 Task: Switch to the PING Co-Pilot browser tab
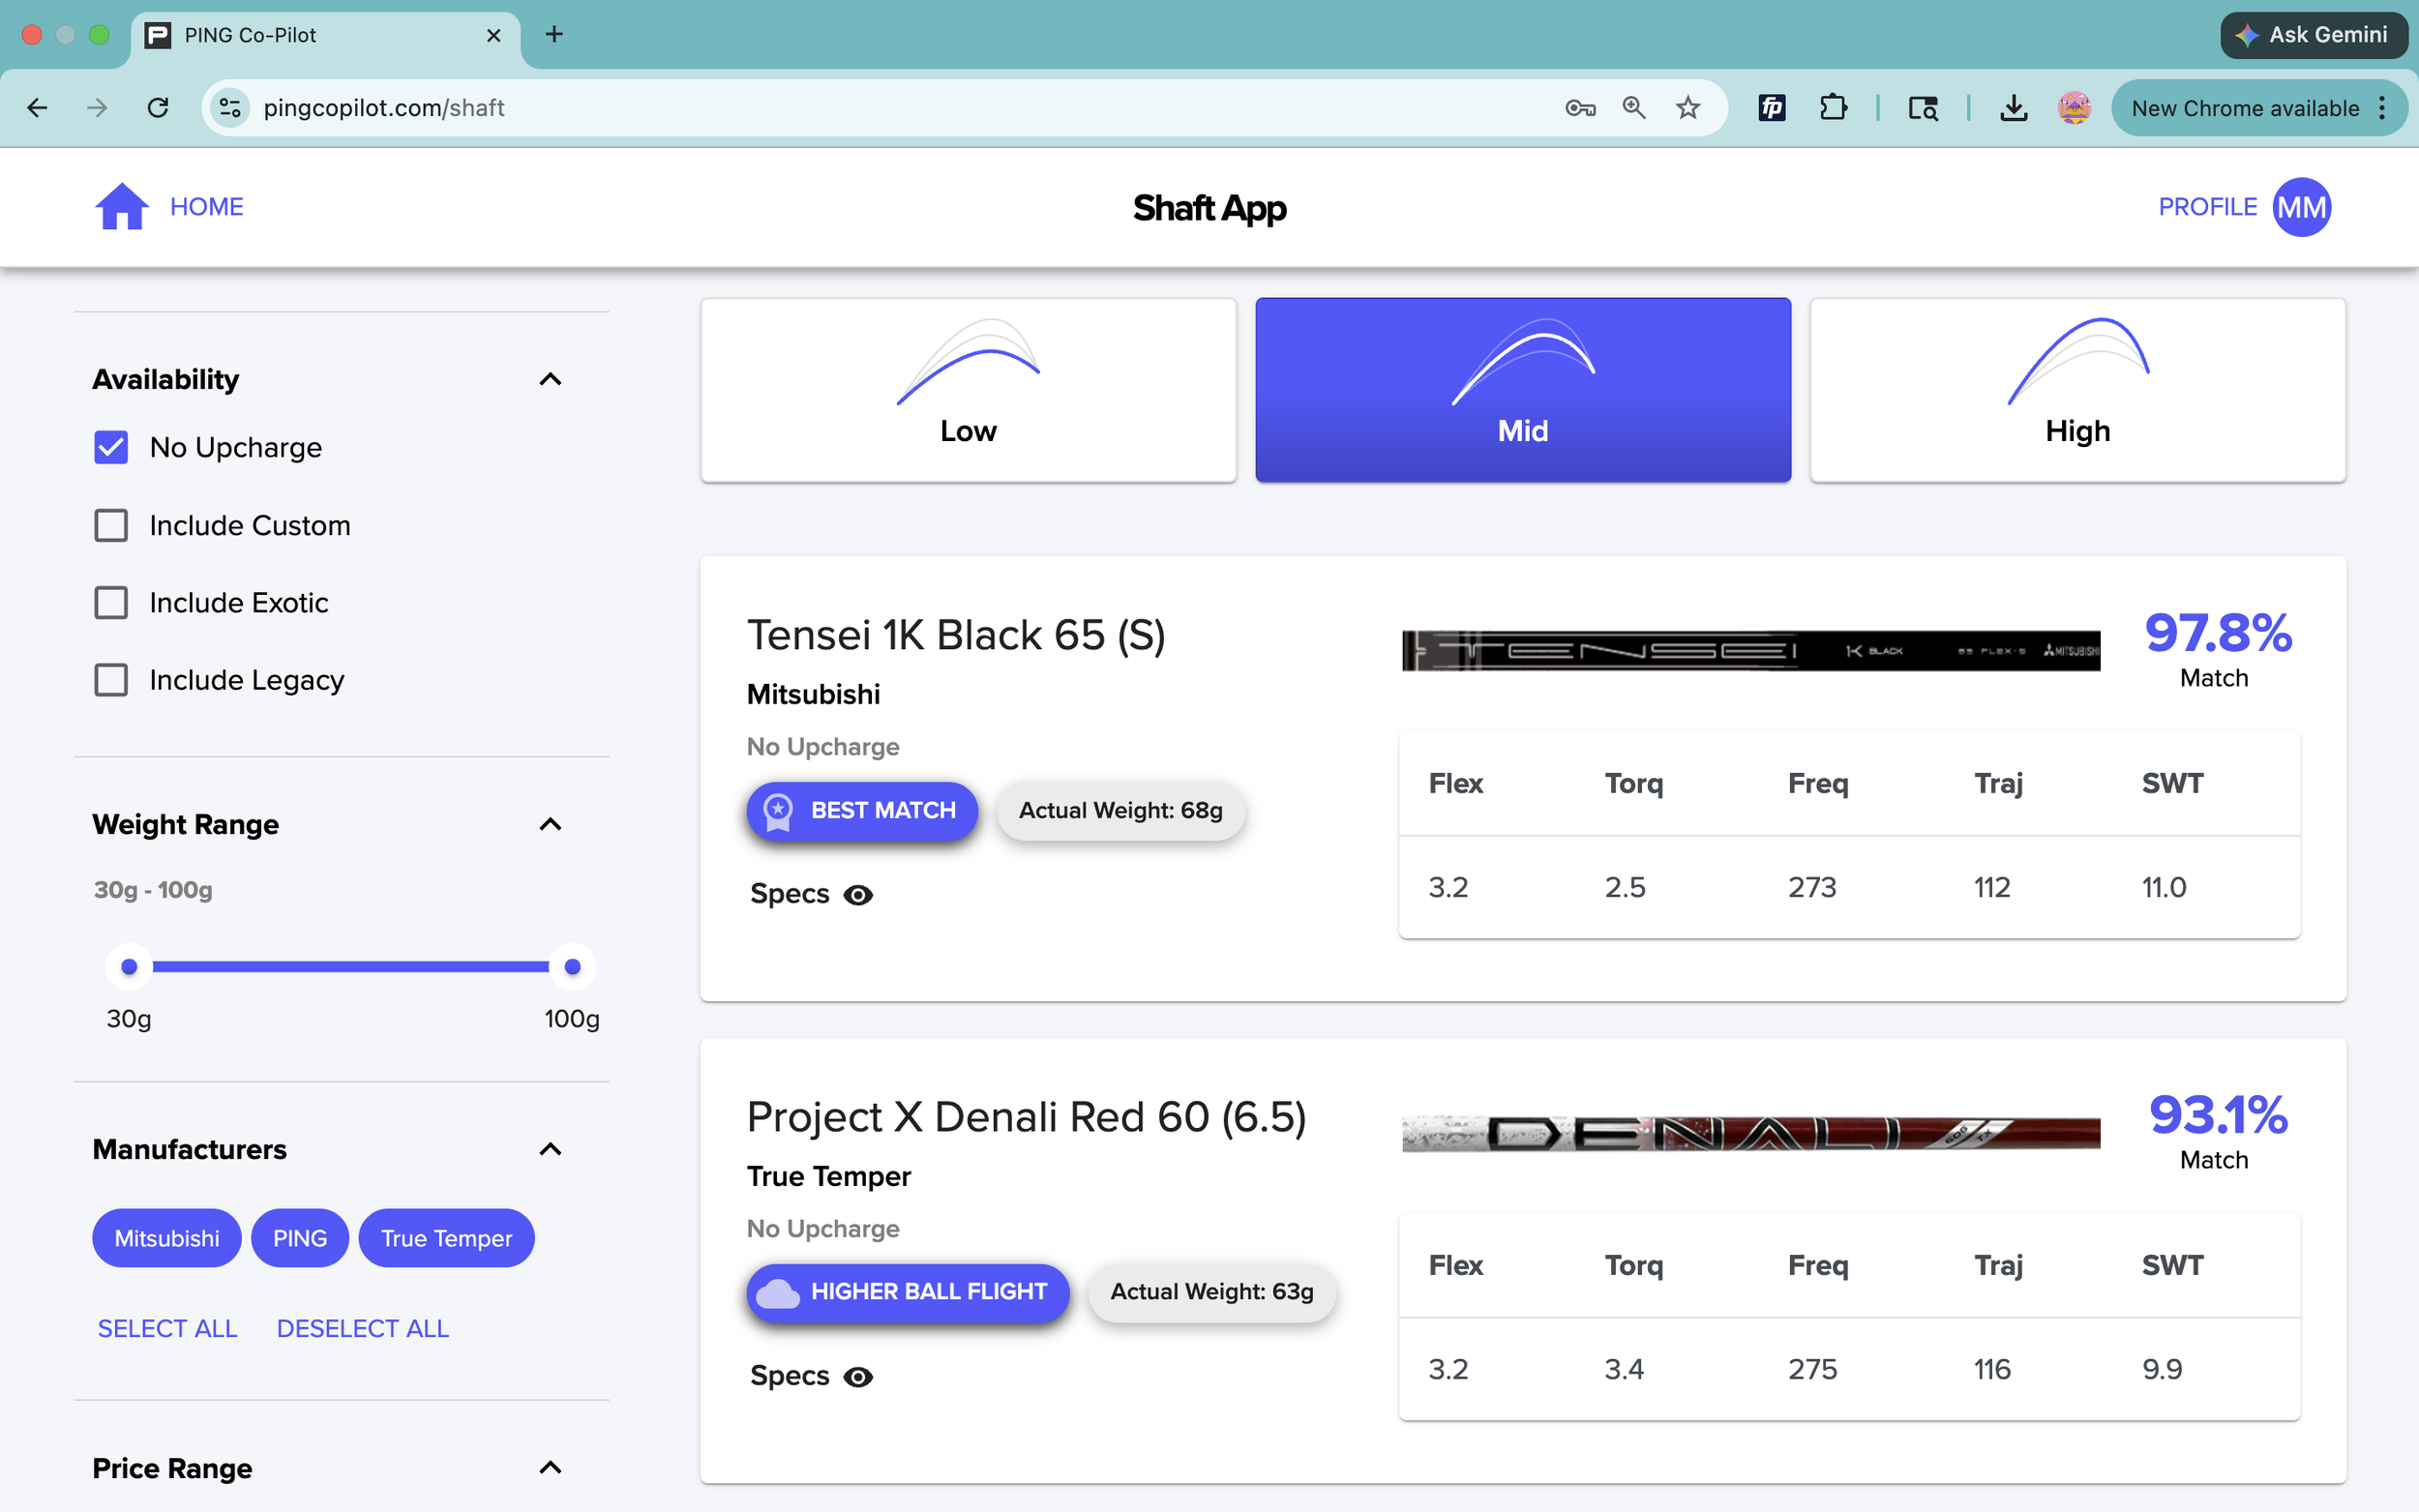325,36
